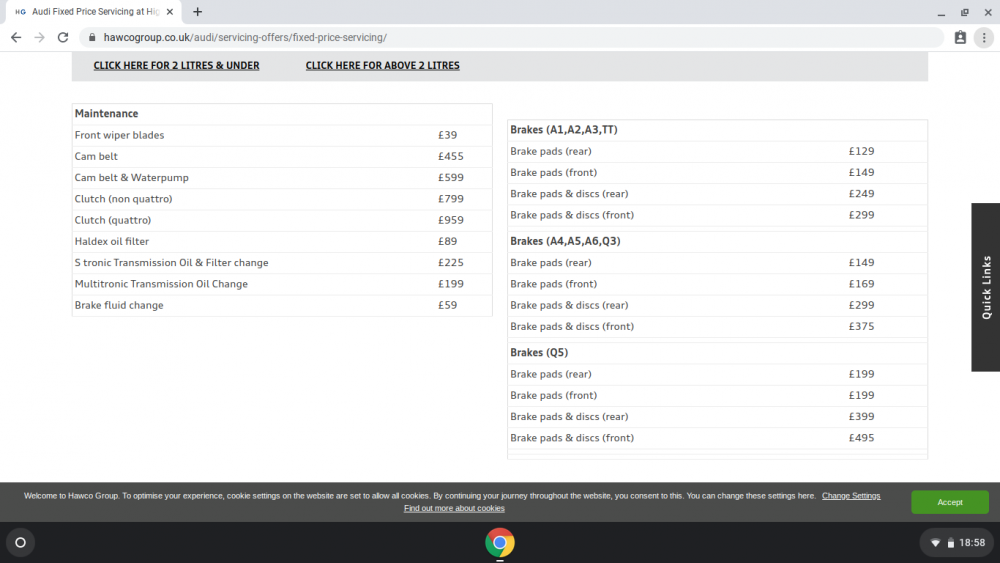Image resolution: width=1000 pixels, height=563 pixels.
Task: Follow the above 2 litres link
Action: pyautogui.click(x=383, y=66)
